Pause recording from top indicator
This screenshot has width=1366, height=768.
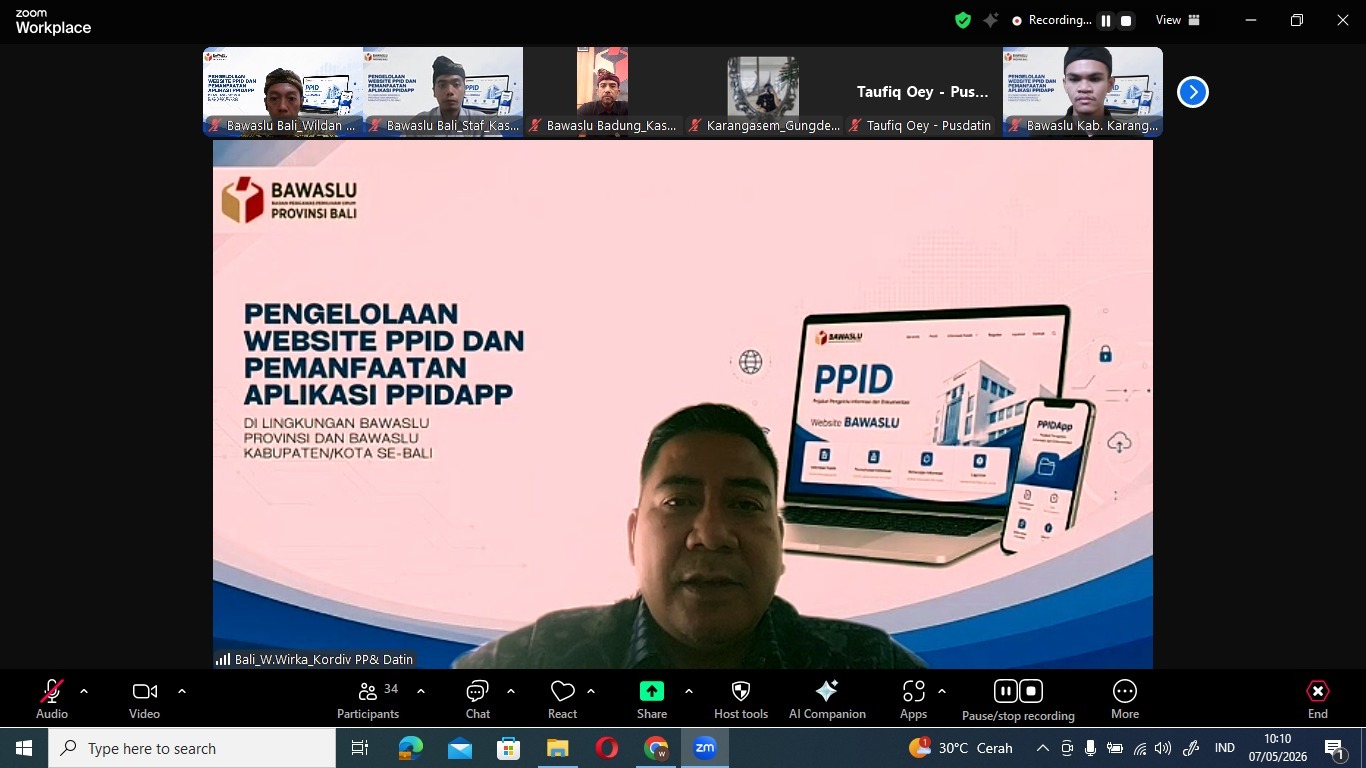(x=1106, y=20)
